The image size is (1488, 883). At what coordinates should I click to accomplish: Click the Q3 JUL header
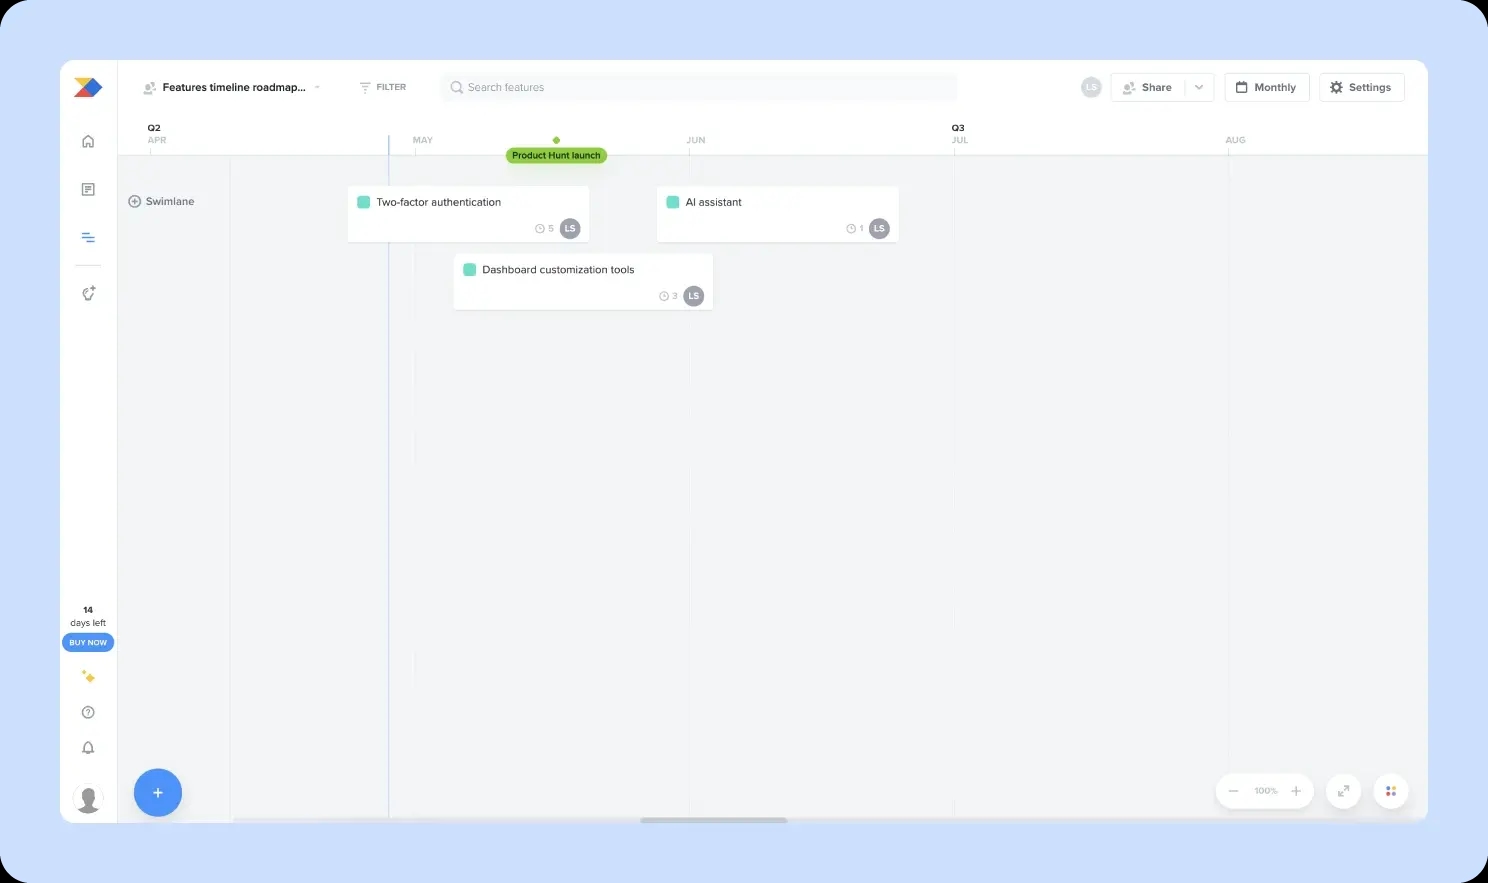(x=959, y=134)
